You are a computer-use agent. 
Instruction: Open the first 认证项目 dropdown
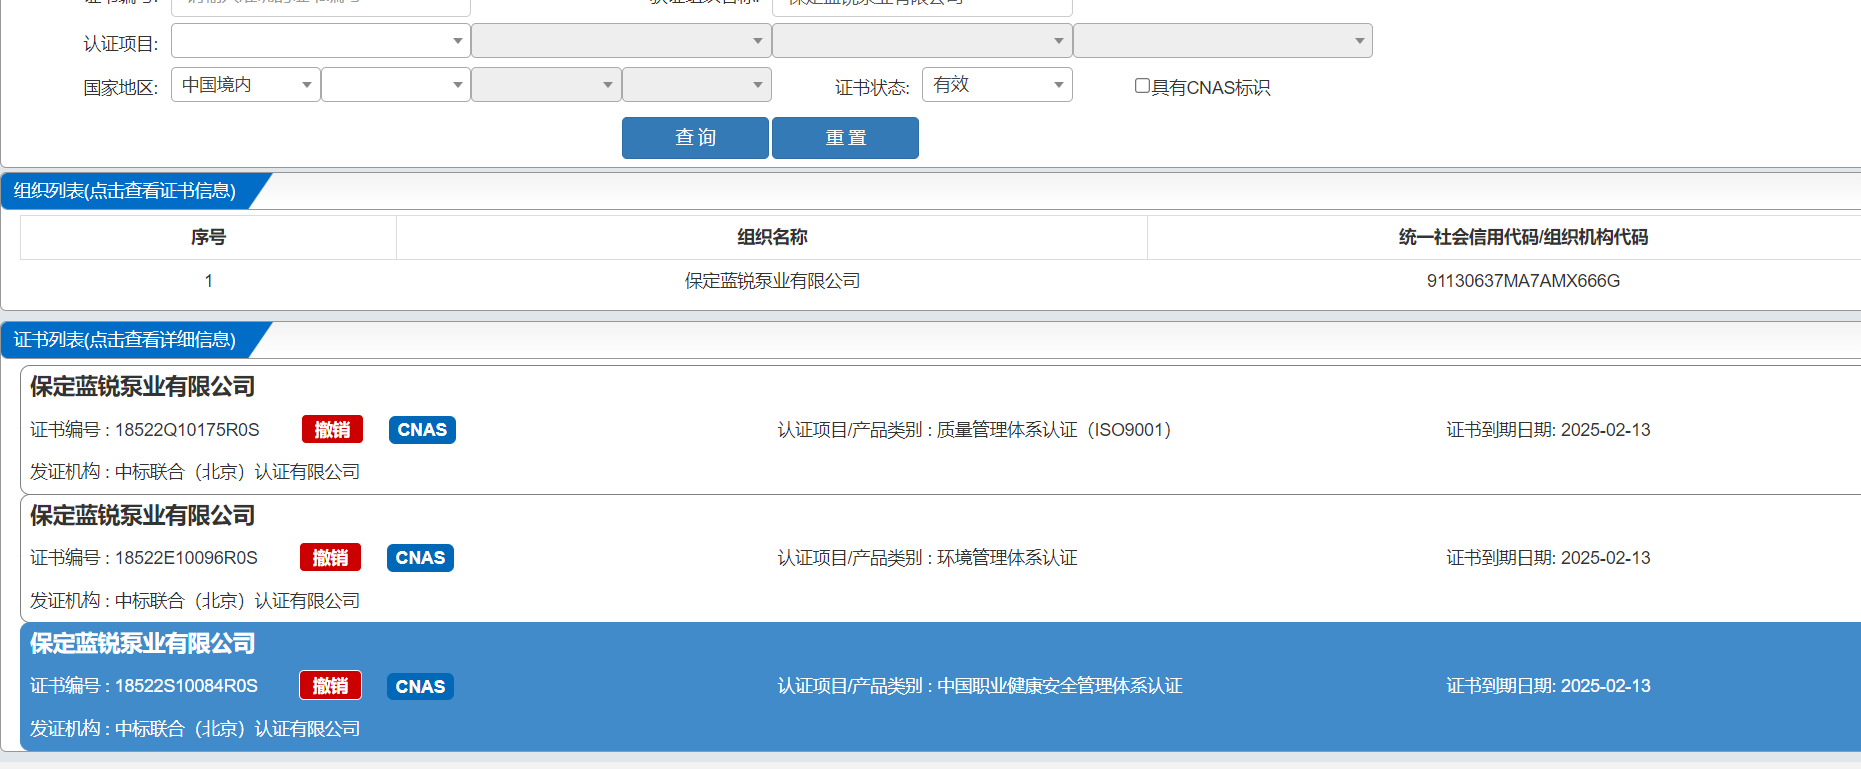click(320, 41)
